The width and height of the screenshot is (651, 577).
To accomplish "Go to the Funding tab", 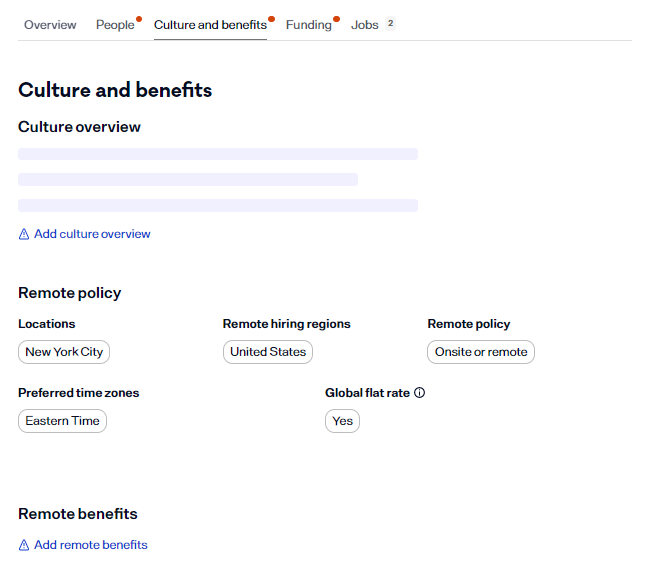I will pos(308,25).
